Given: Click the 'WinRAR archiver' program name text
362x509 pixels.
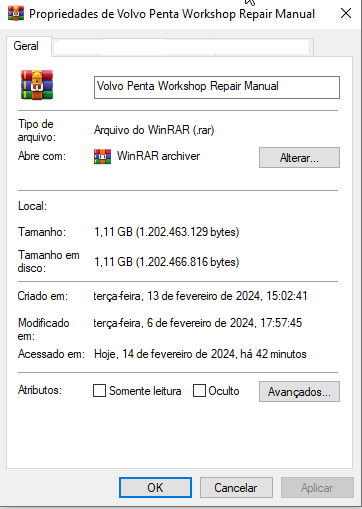Looking at the screenshot, I should [x=158, y=156].
